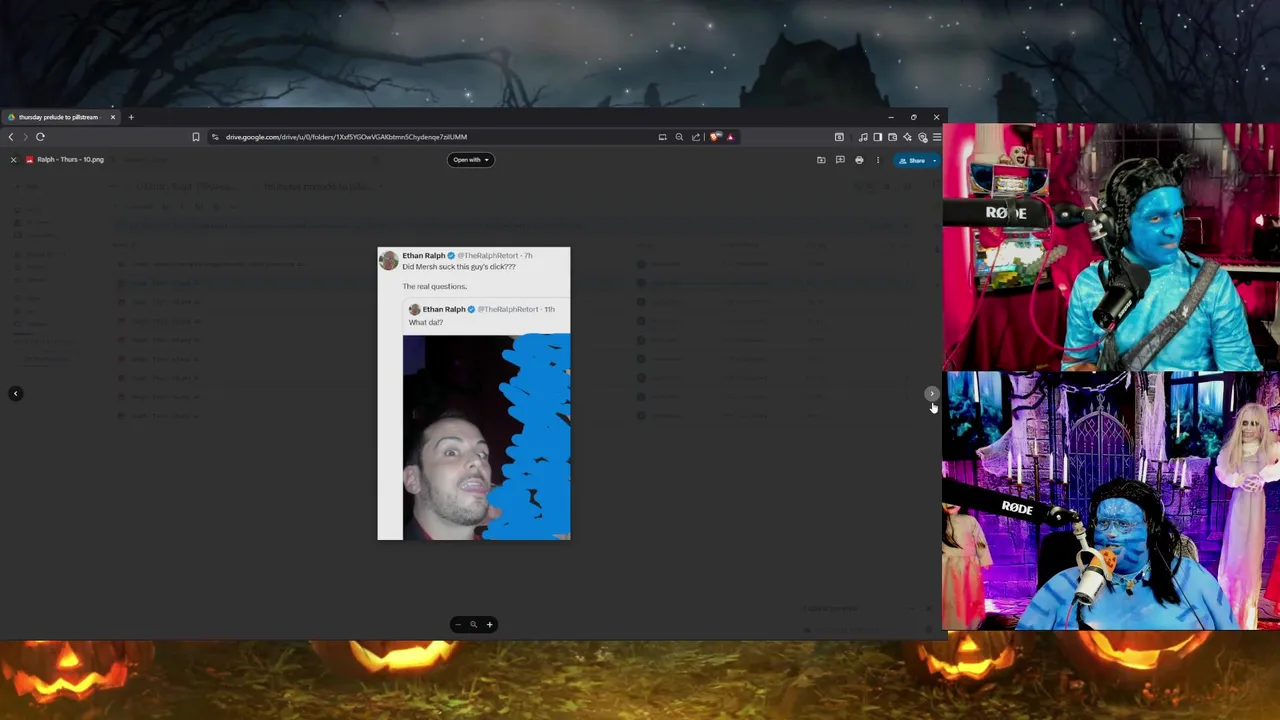This screenshot has height=720, width=1280.
Task: Open the Drive preview more actions menu
Action: pyautogui.click(x=878, y=160)
